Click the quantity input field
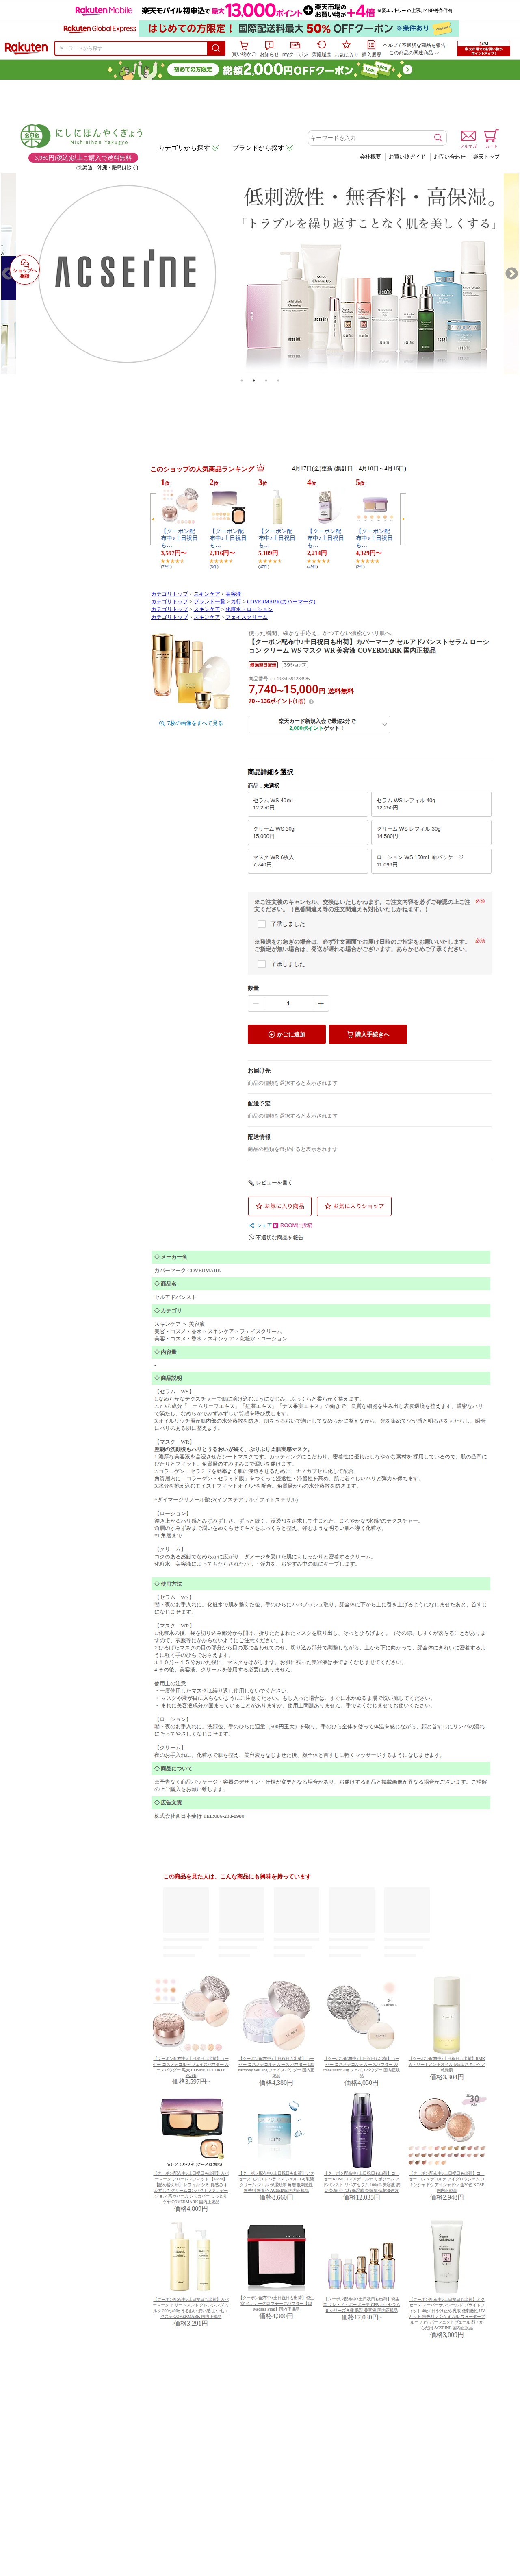 288,1003
